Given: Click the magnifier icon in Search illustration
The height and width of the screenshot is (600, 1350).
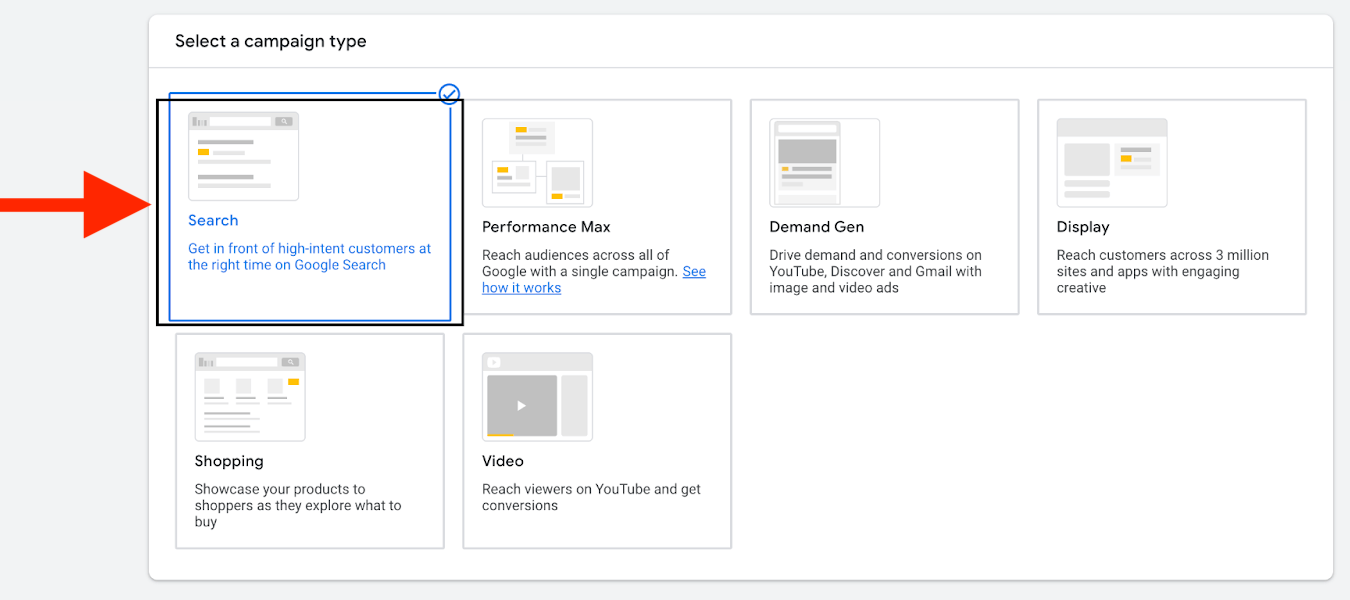Looking at the screenshot, I should pyautogui.click(x=284, y=122).
